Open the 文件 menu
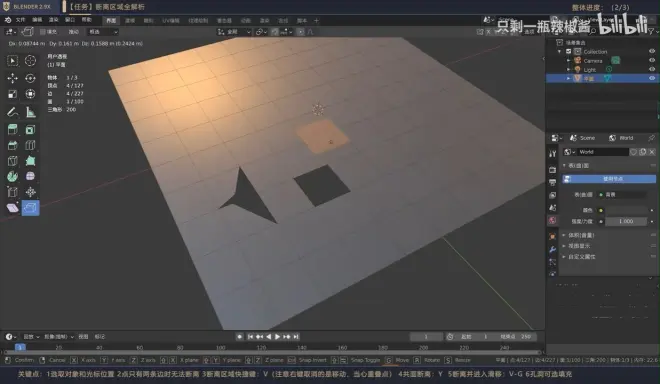The image size is (660, 384). (x=20, y=20)
